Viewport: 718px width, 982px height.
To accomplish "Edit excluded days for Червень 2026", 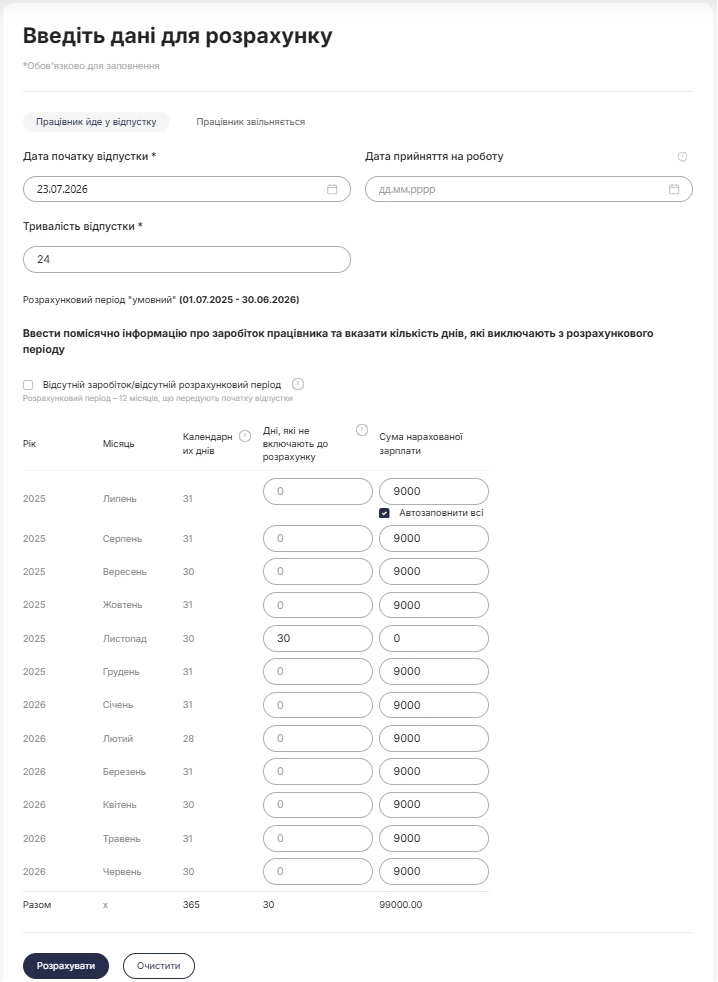I will tap(318, 871).
